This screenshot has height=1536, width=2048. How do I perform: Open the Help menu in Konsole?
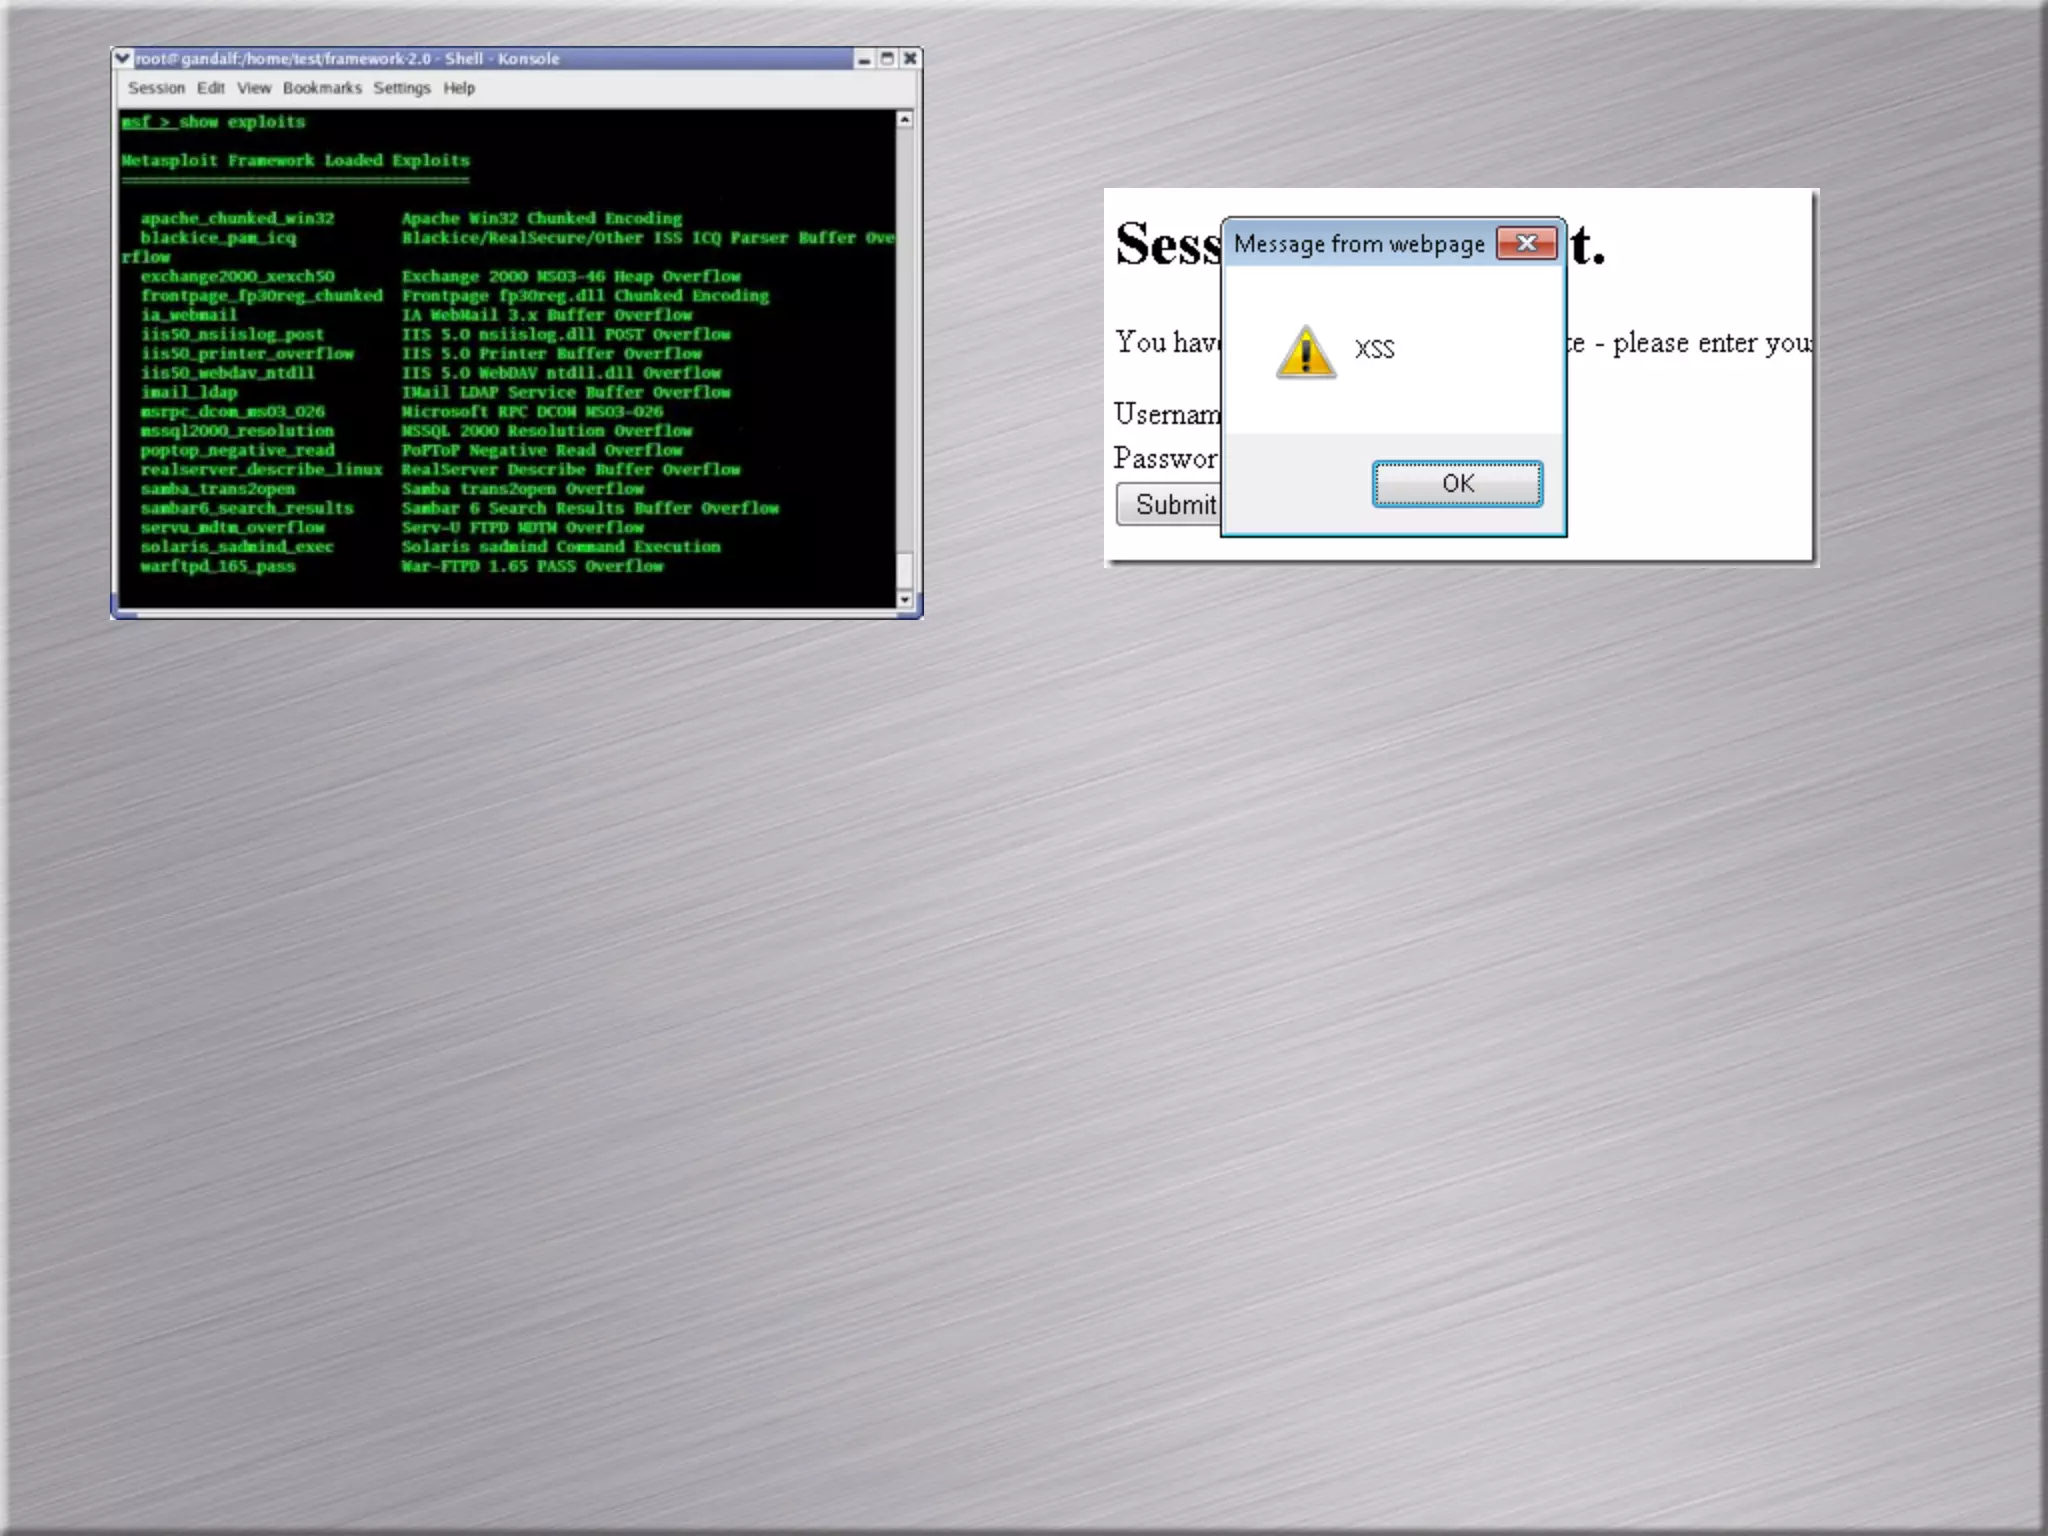coord(459,88)
